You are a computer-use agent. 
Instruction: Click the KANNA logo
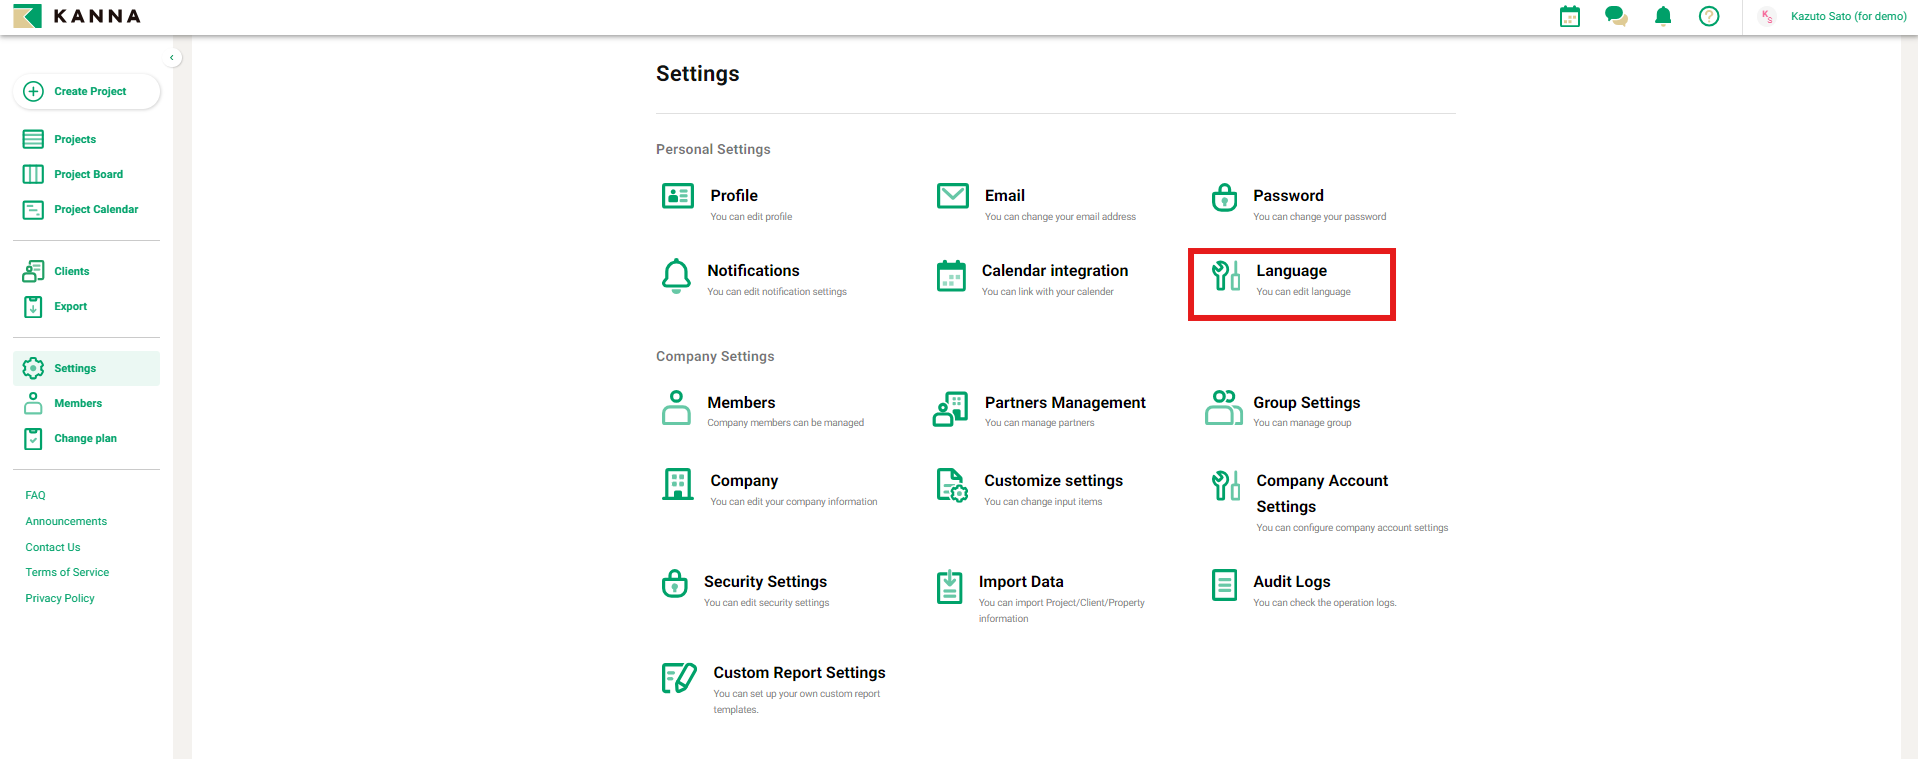coord(78,16)
